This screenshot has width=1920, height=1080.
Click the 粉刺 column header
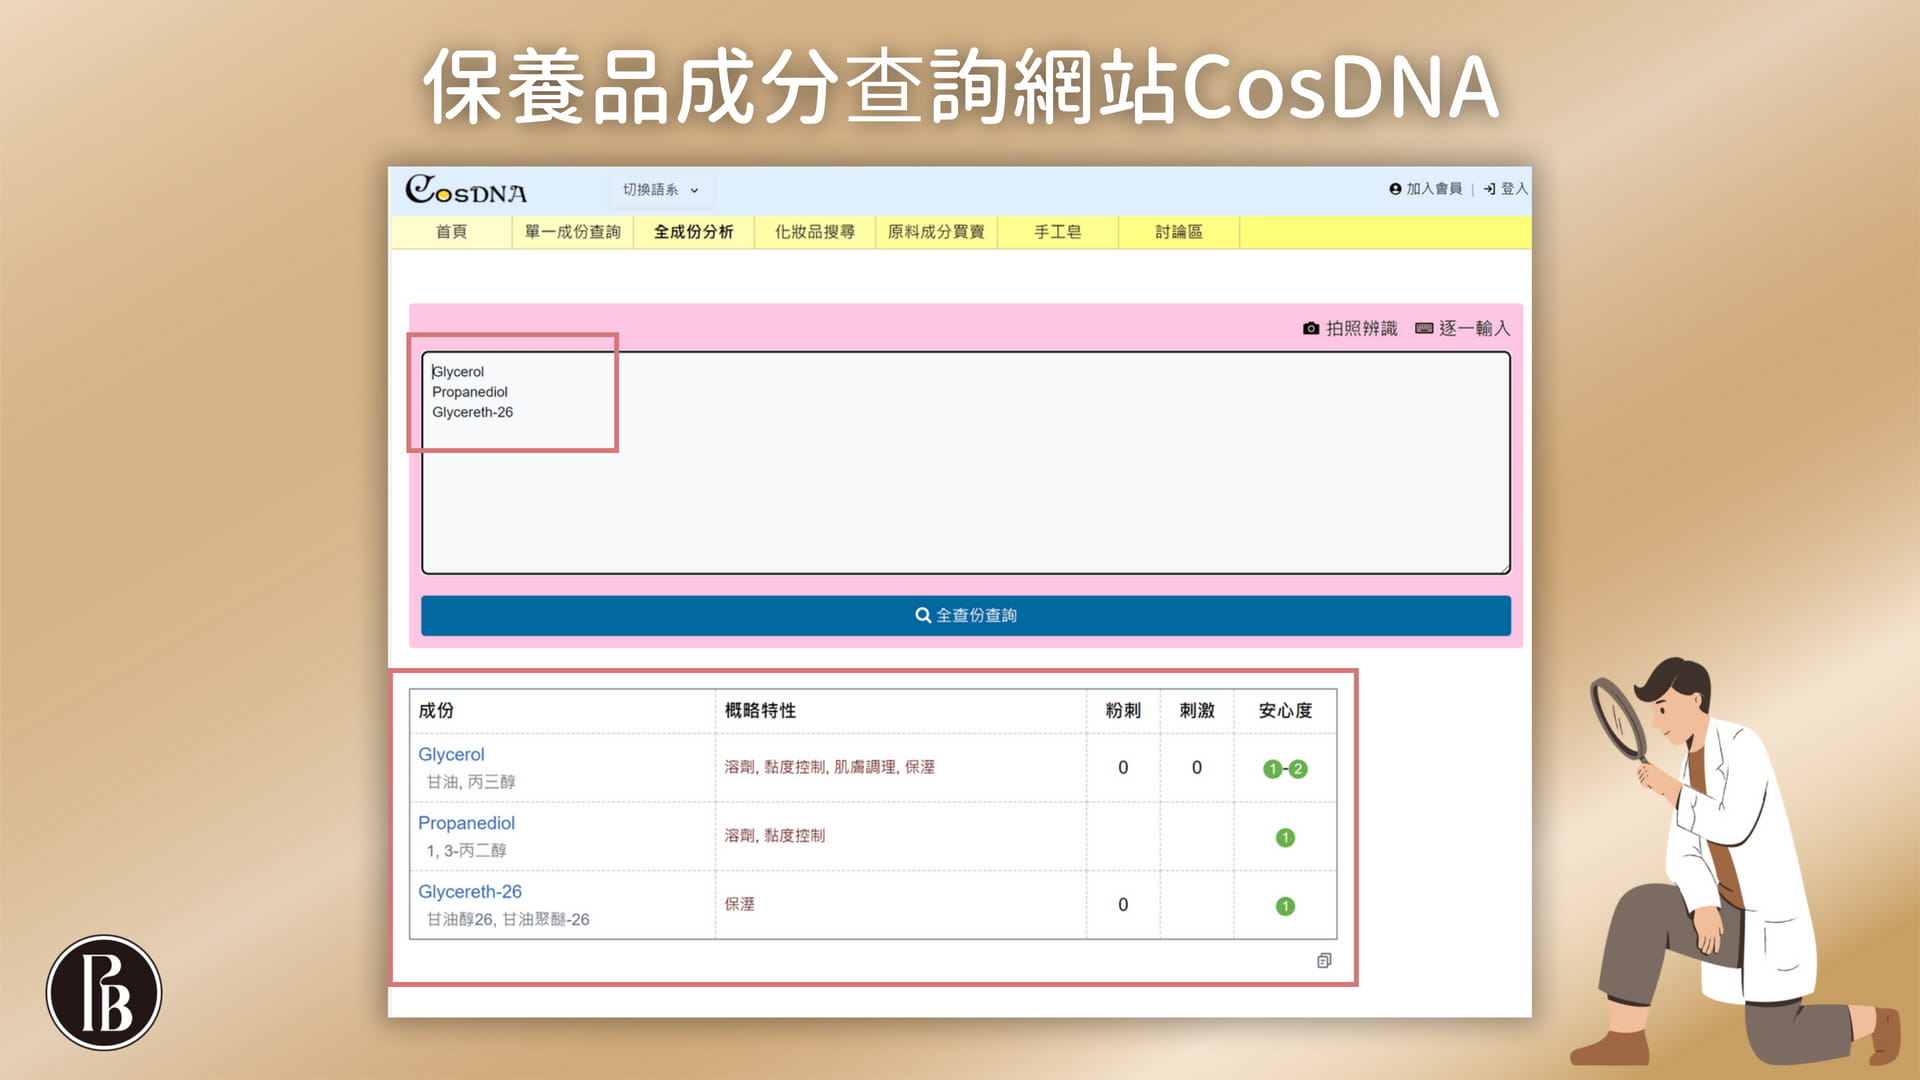[1123, 711]
